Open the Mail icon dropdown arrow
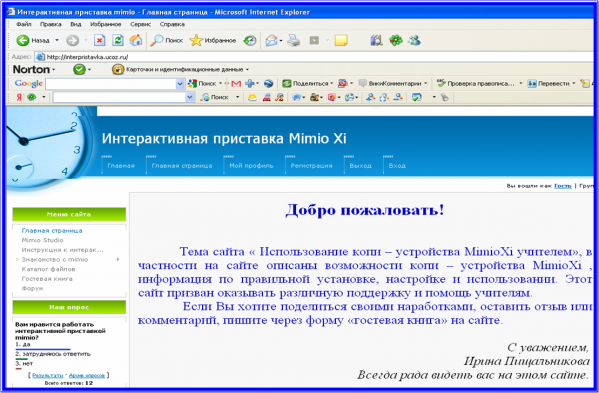 pyautogui.click(x=281, y=40)
